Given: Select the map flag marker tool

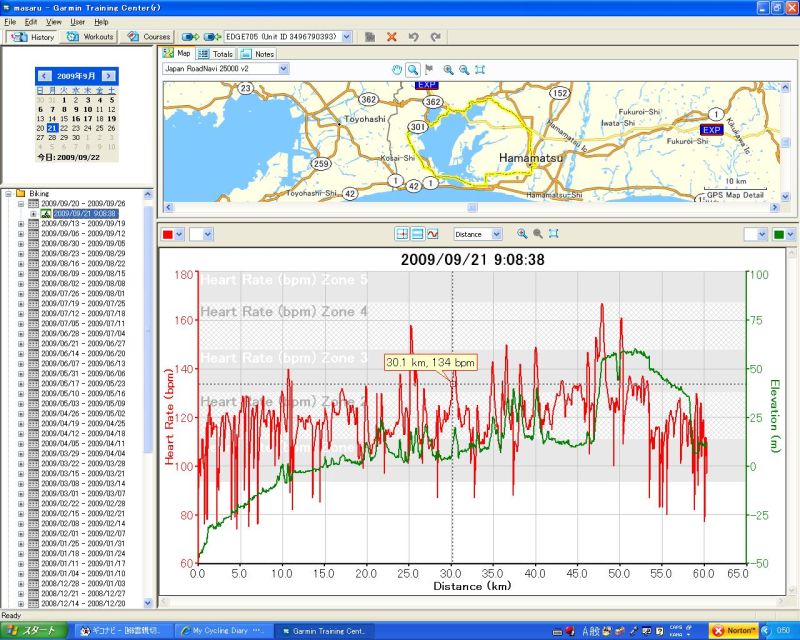Looking at the screenshot, I should point(429,69).
